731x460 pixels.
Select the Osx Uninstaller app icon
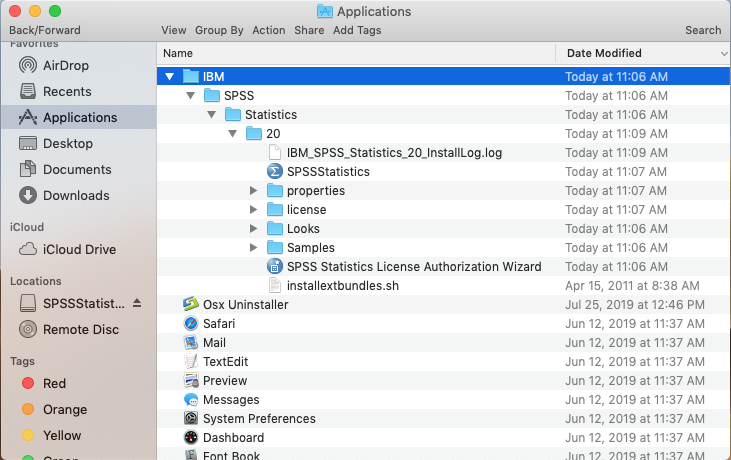pos(191,305)
